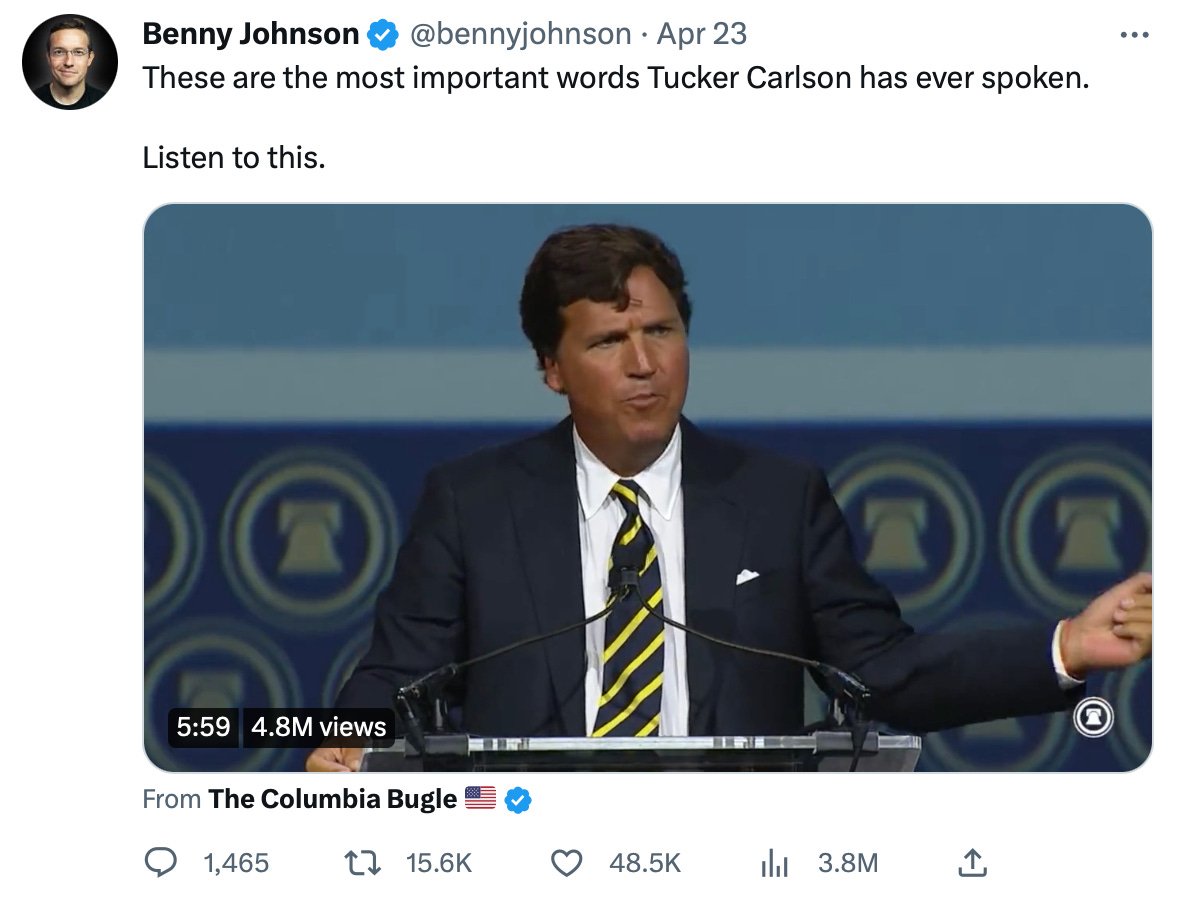Click the 4.8M views video label
The image size is (1184, 904).
point(318,726)
